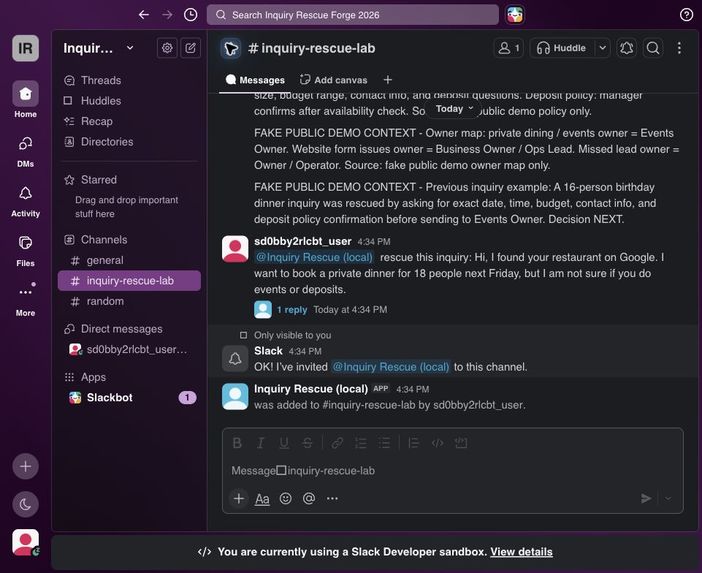702x573 pixels.
Task: Open channel notifications bell in header
Action: [626, 48]
